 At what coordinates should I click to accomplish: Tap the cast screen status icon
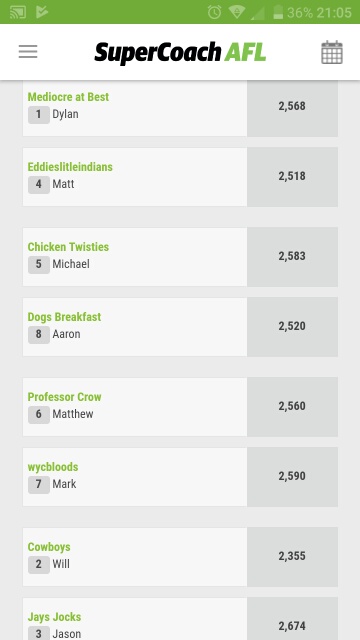click(x=18, y=12)
